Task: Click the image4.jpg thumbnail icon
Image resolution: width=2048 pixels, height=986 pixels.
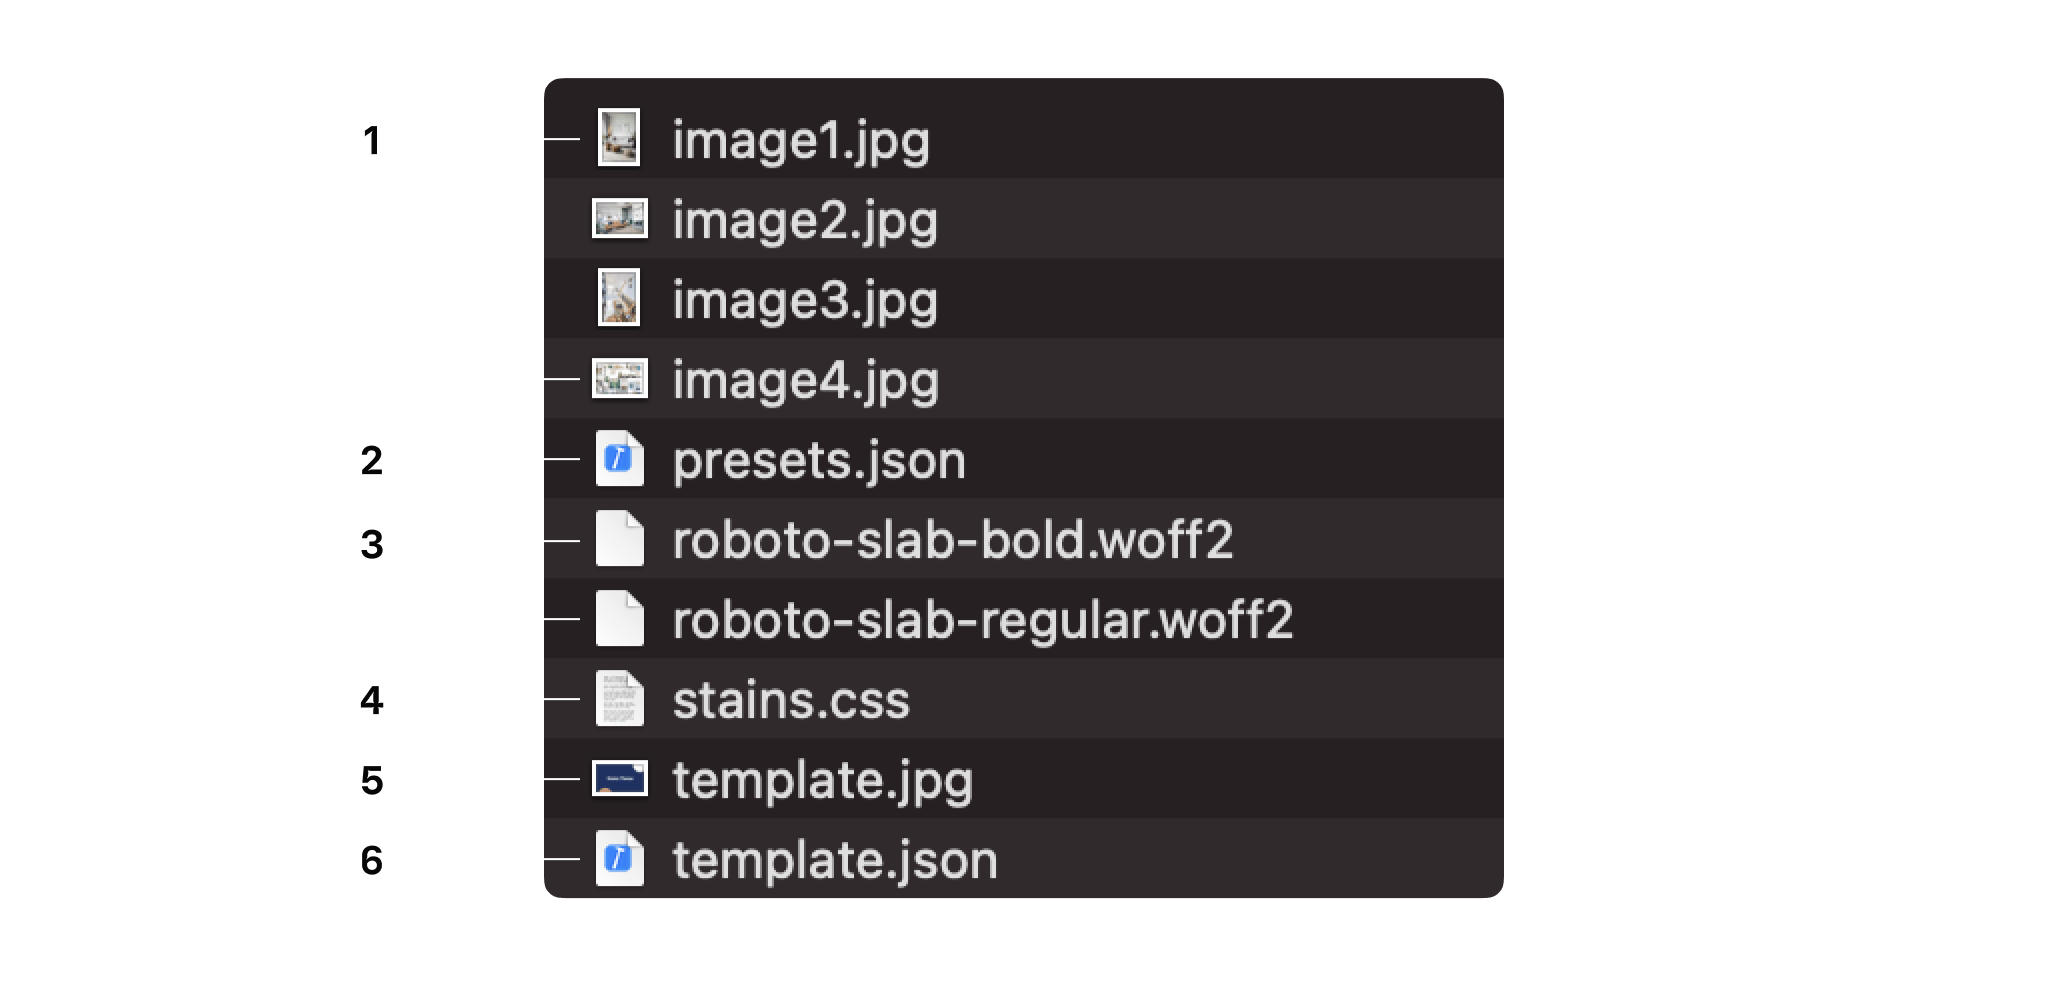Action: point(619,379)
